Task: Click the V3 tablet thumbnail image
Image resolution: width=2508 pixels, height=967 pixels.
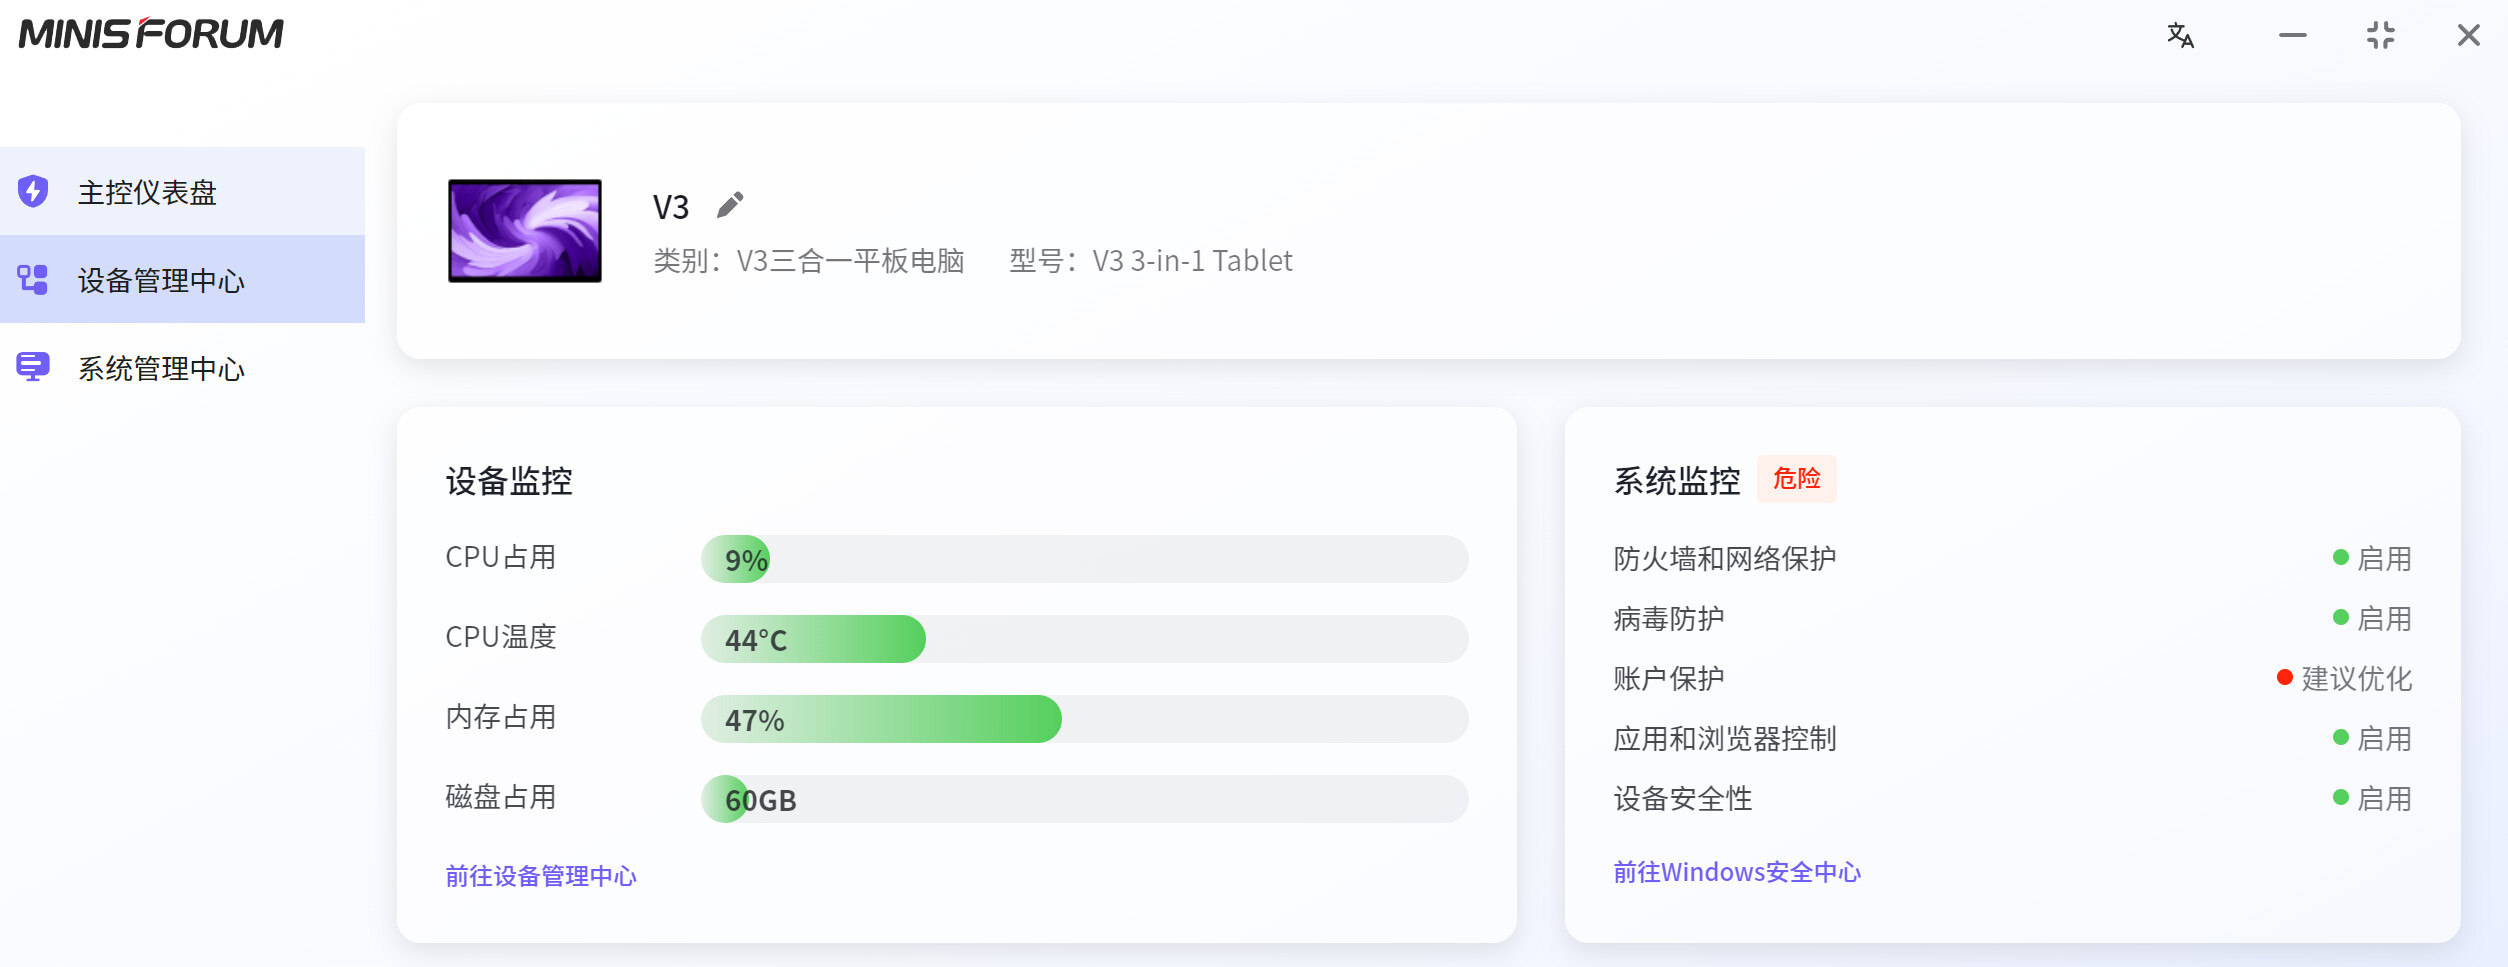Action: (525, 231)
